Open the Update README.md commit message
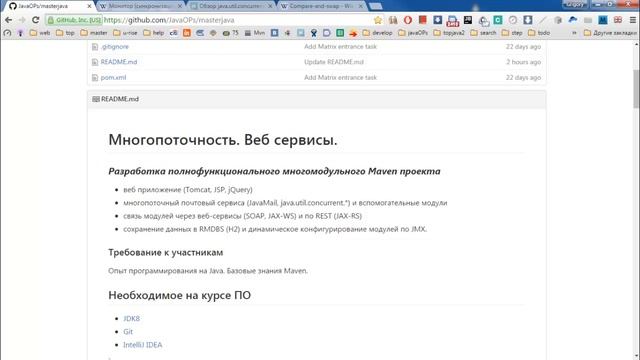 point(333,62)
